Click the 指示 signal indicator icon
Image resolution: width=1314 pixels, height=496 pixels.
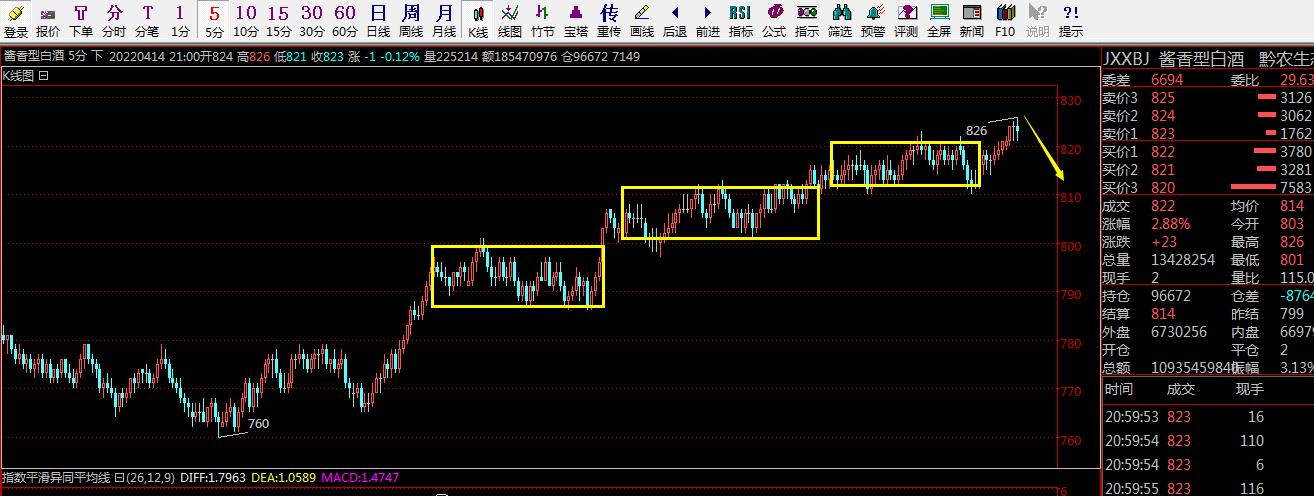(x=807, y=20)
